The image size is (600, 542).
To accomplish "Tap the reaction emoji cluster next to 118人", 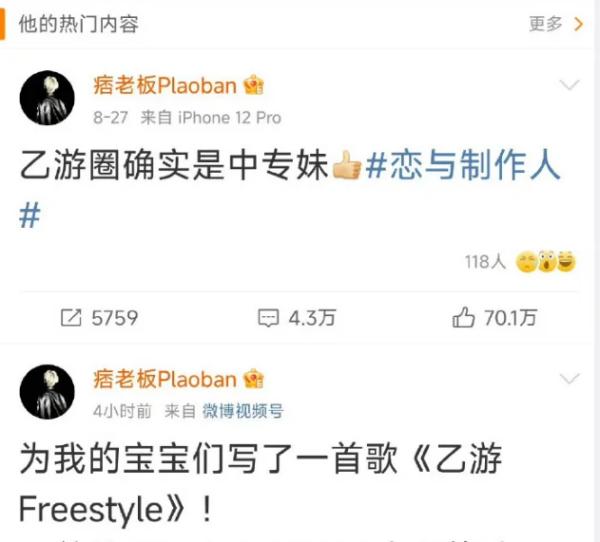I will 546,262.
